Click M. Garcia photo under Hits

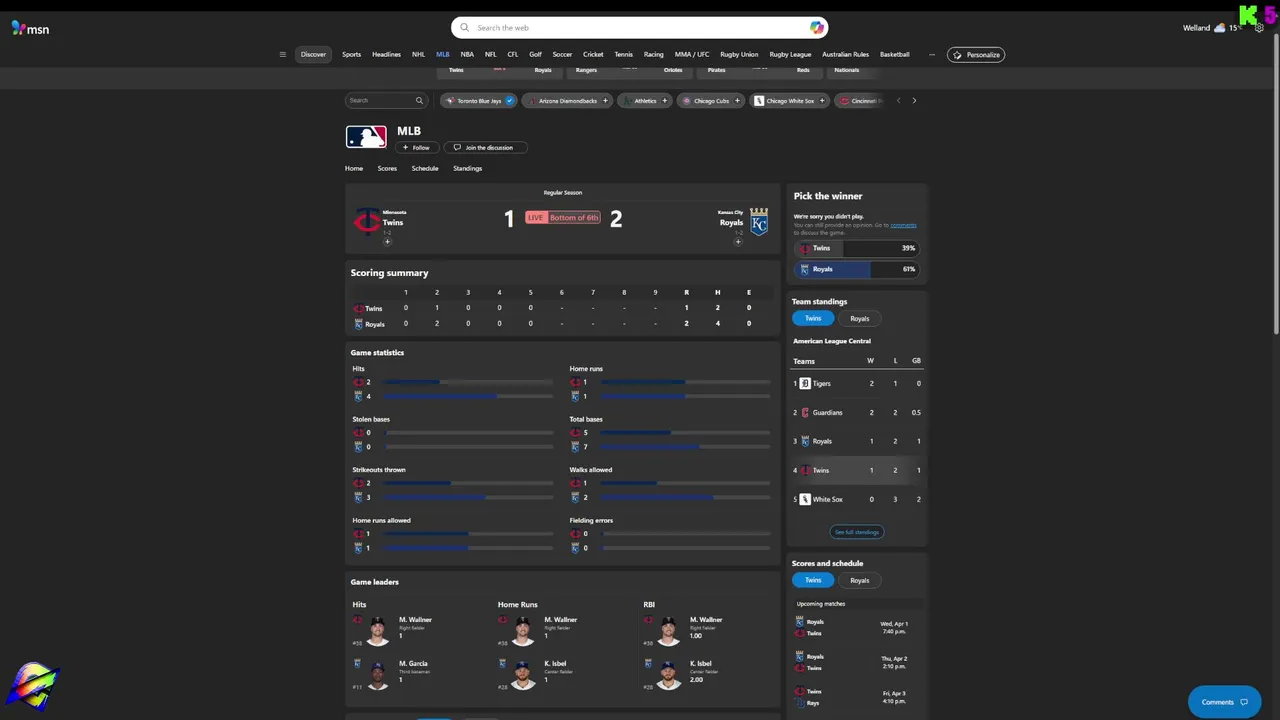click(x=378, y=675)
